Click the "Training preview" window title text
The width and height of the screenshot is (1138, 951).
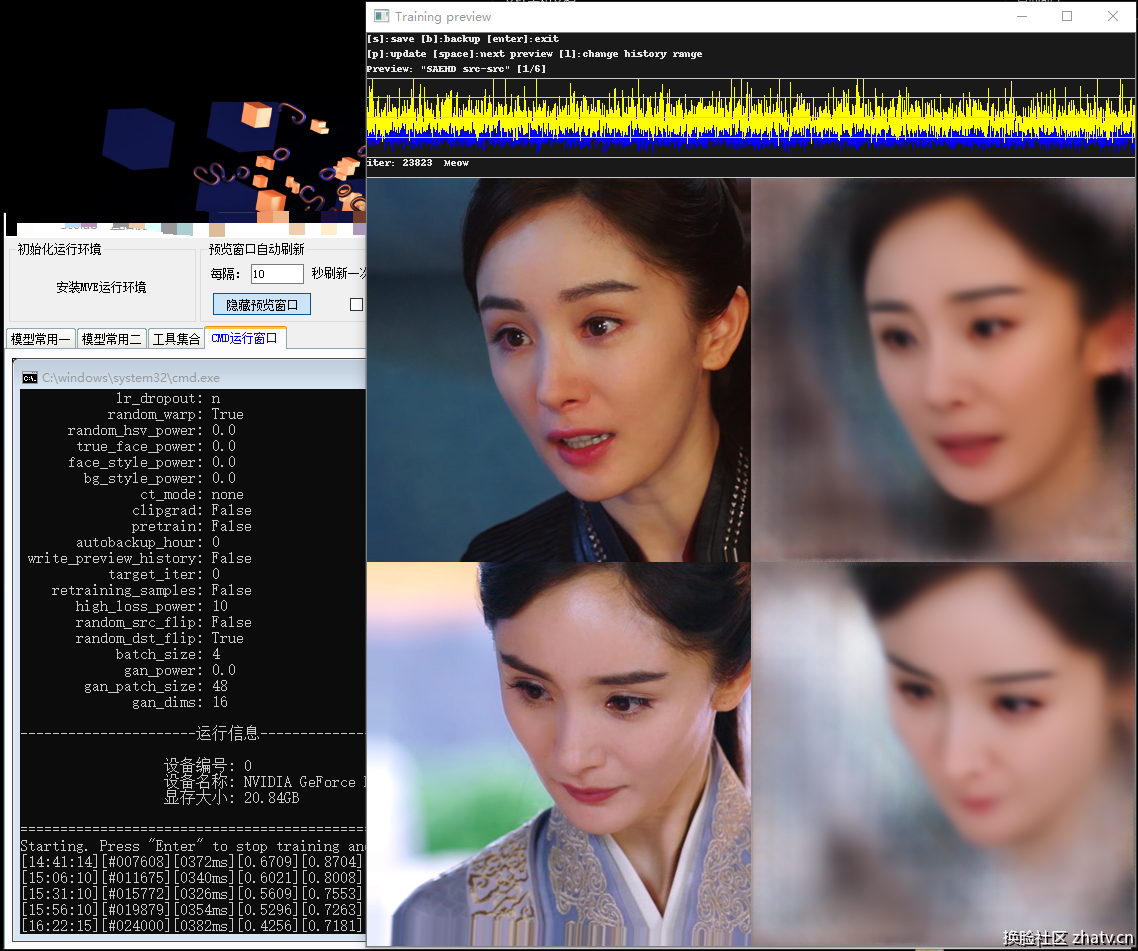coord(443,16)
